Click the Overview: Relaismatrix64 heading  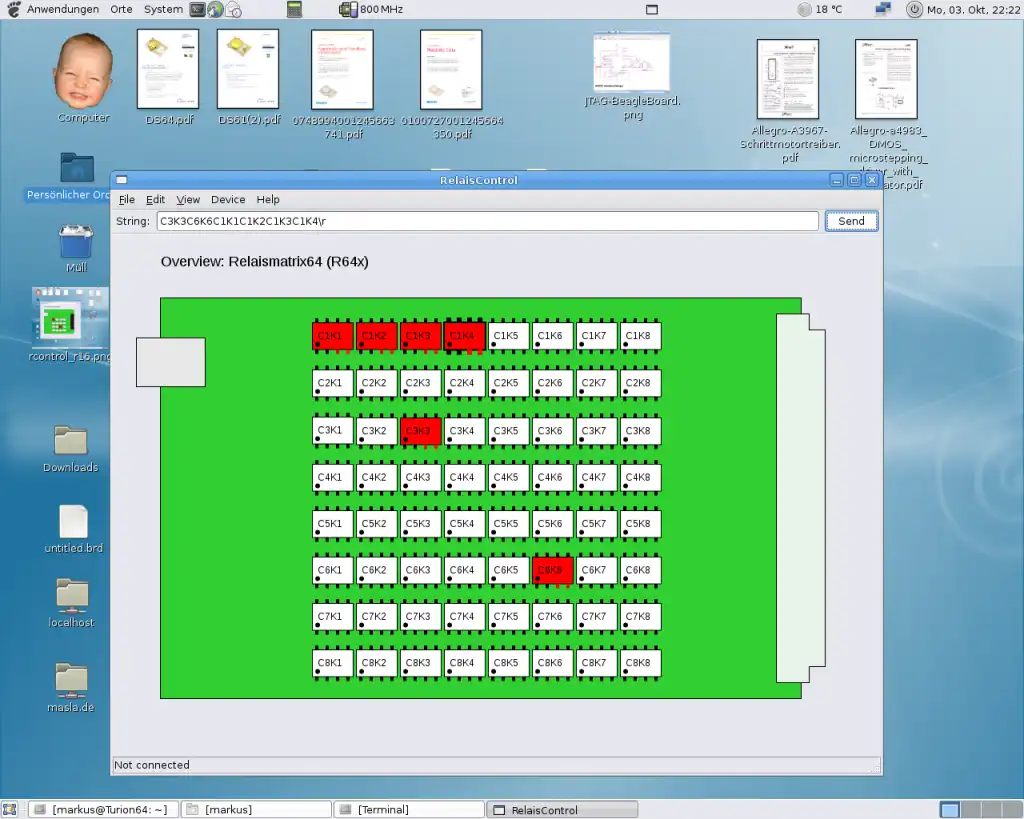[x=264, y=261]
